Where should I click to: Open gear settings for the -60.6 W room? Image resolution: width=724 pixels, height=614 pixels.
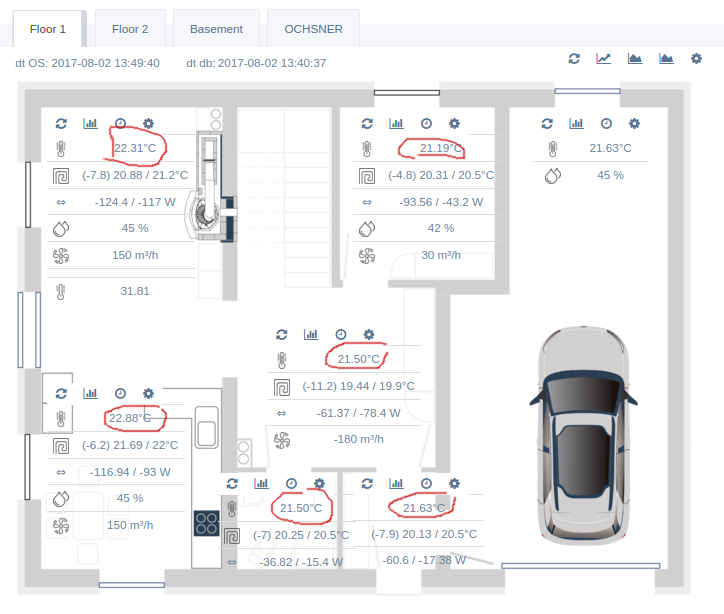click(454, 484)
